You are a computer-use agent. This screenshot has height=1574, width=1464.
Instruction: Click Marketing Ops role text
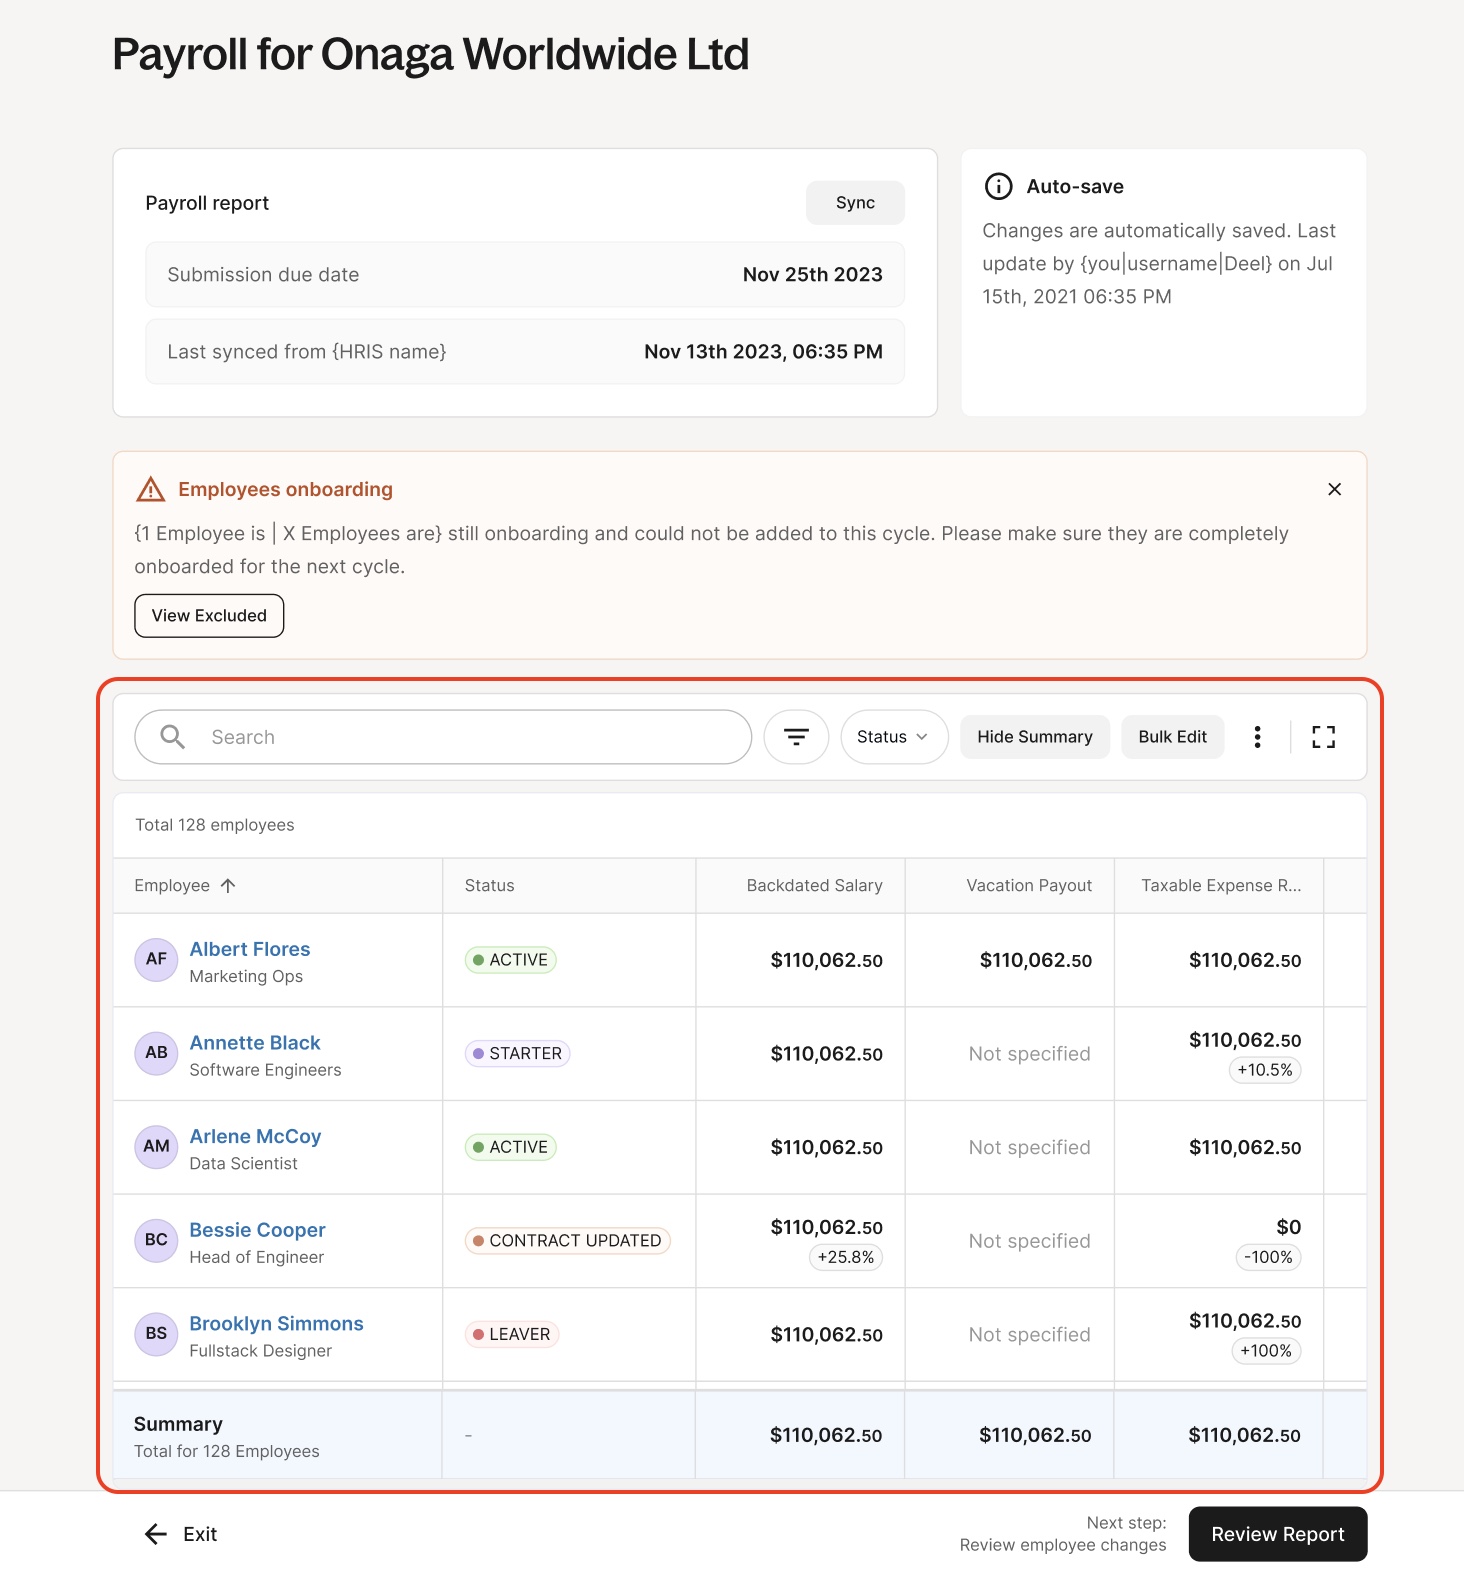tap(246, 976)
